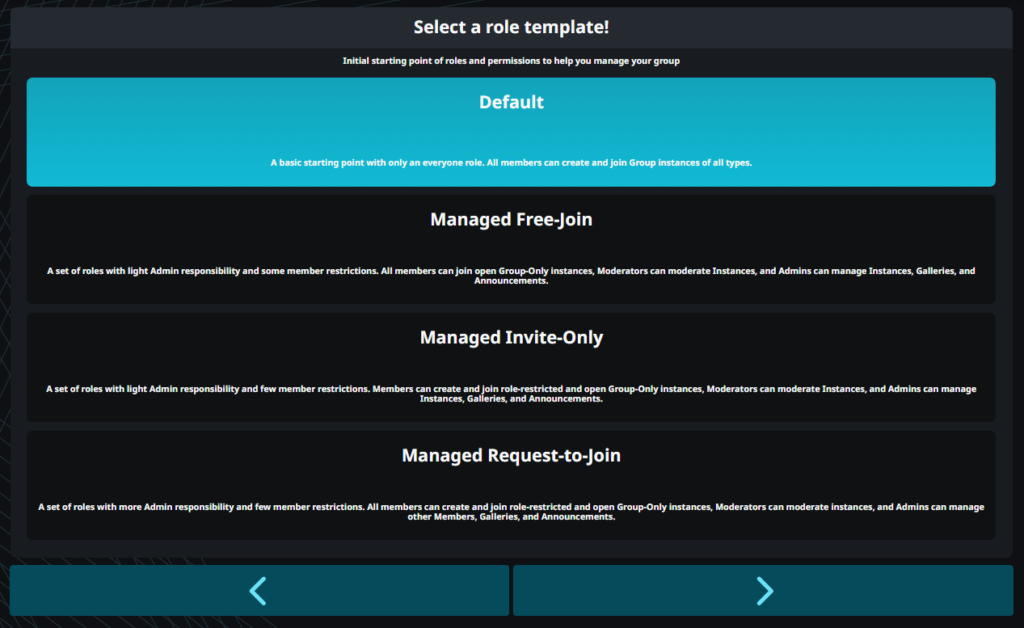The image size is (1024, 628).
Task: Click the "Managed Request-to-Join" heading
Action: point(511,455)
